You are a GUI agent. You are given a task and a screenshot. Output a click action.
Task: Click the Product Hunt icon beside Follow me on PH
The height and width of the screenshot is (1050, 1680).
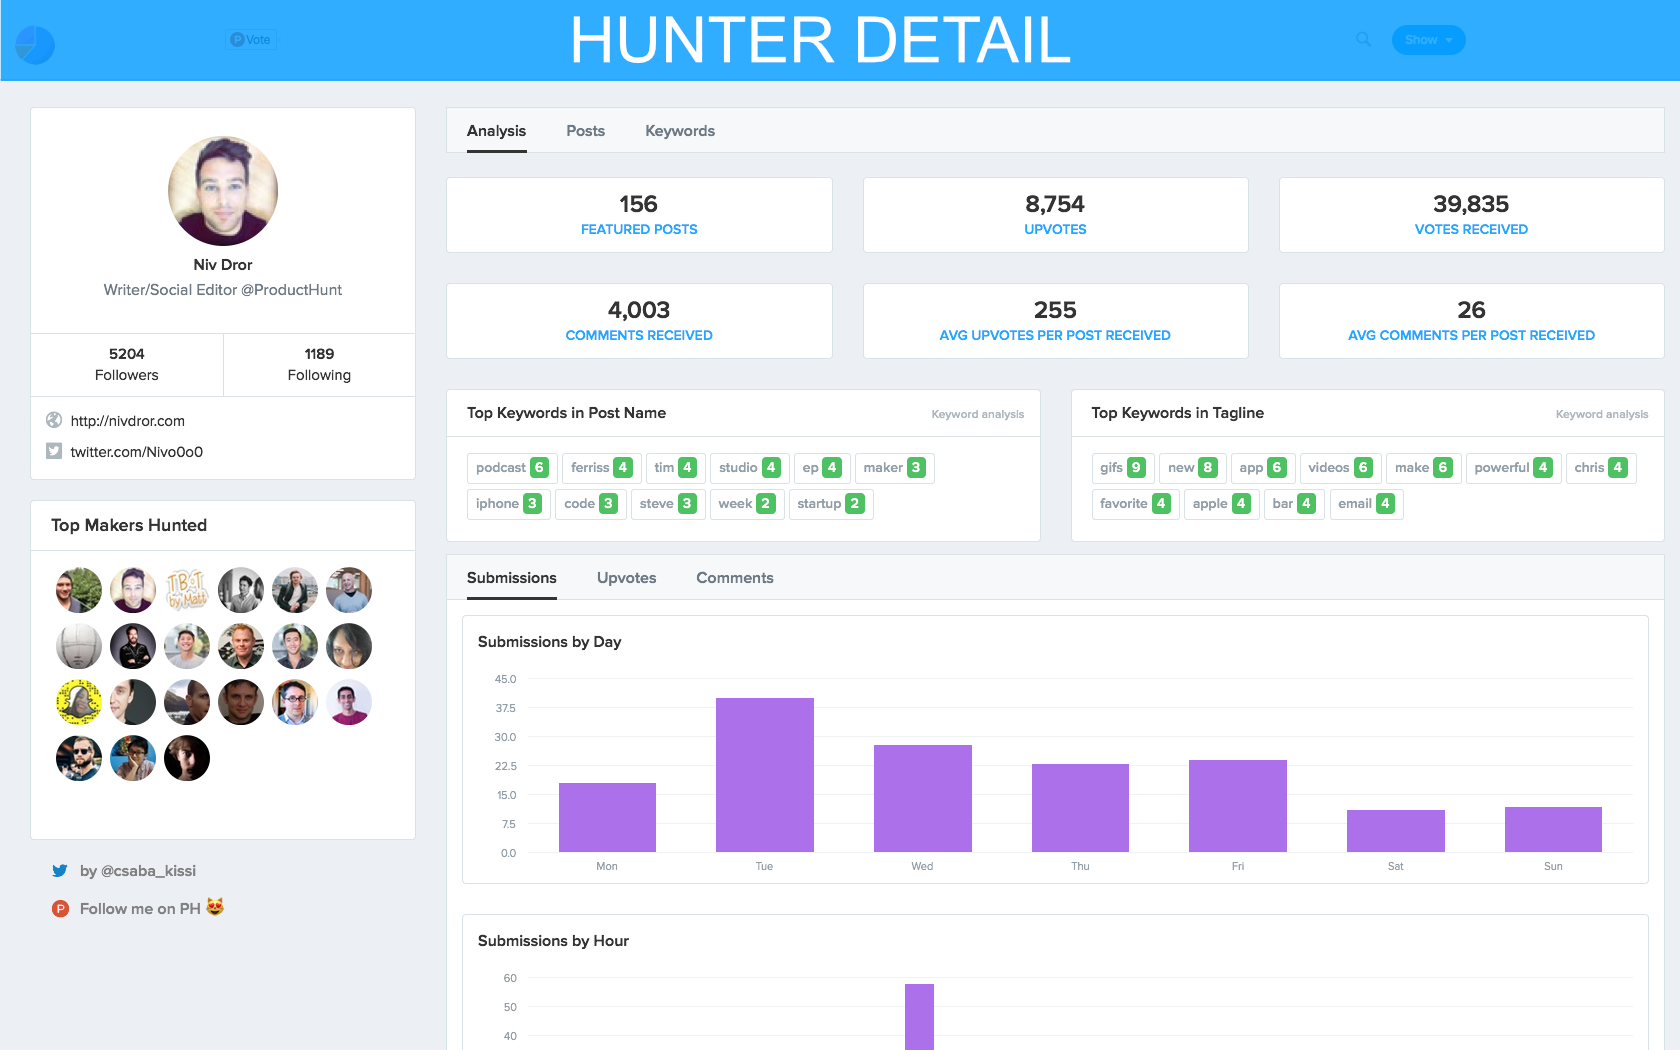[x=60, y=908]
